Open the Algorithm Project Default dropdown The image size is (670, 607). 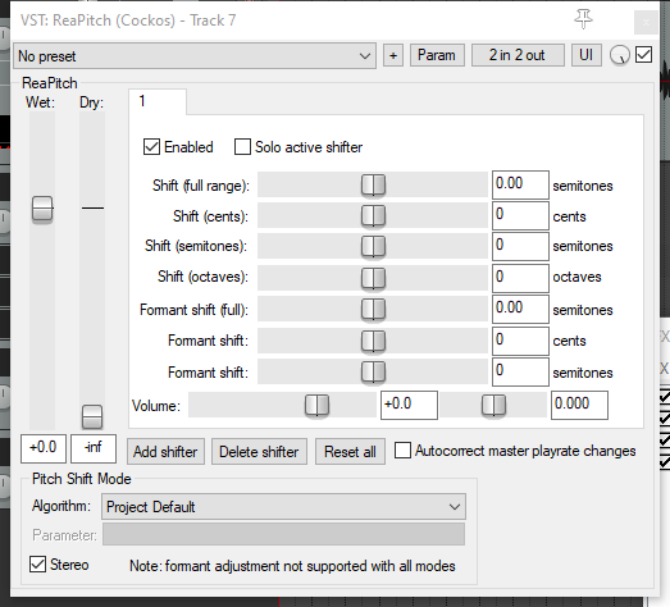click(x=284, y=507)
